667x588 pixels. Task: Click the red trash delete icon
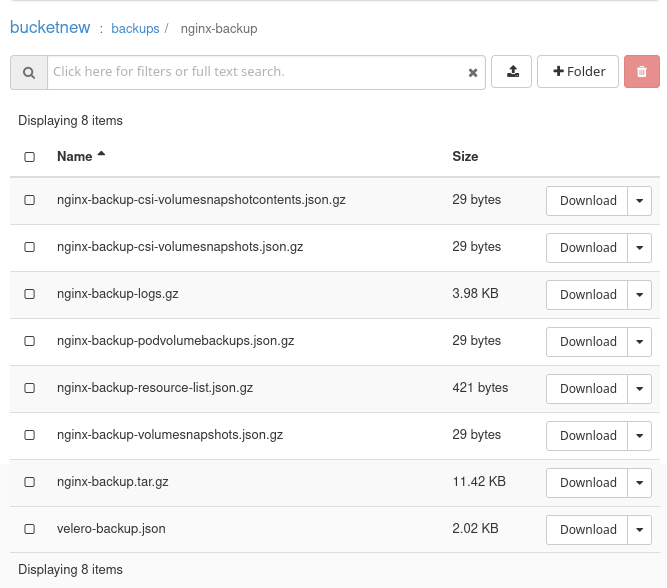coord(641,72)
